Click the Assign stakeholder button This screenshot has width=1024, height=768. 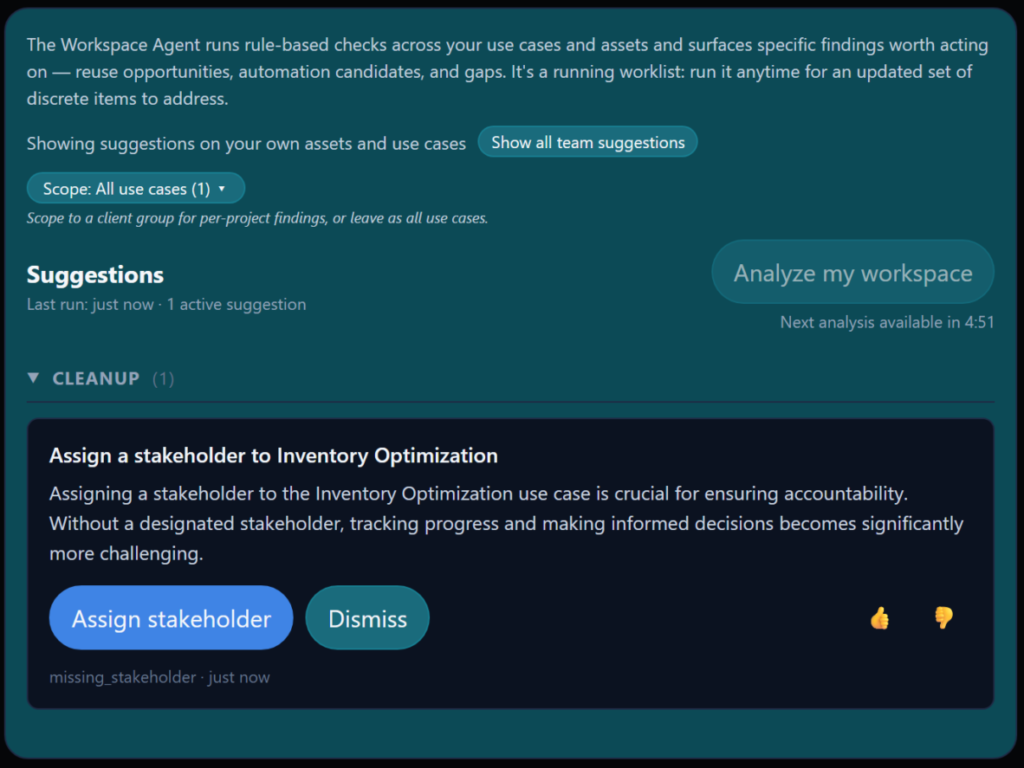tap(171, 618)
